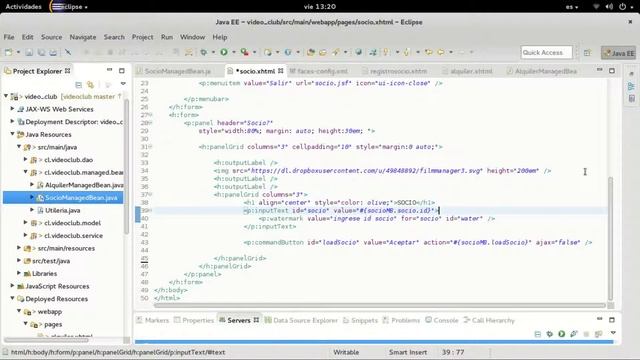The height and width of the screenshot is (360, 640).
Task: Toggle Link with Editor in Project Explorer
Action: click(x=91, y=85)
